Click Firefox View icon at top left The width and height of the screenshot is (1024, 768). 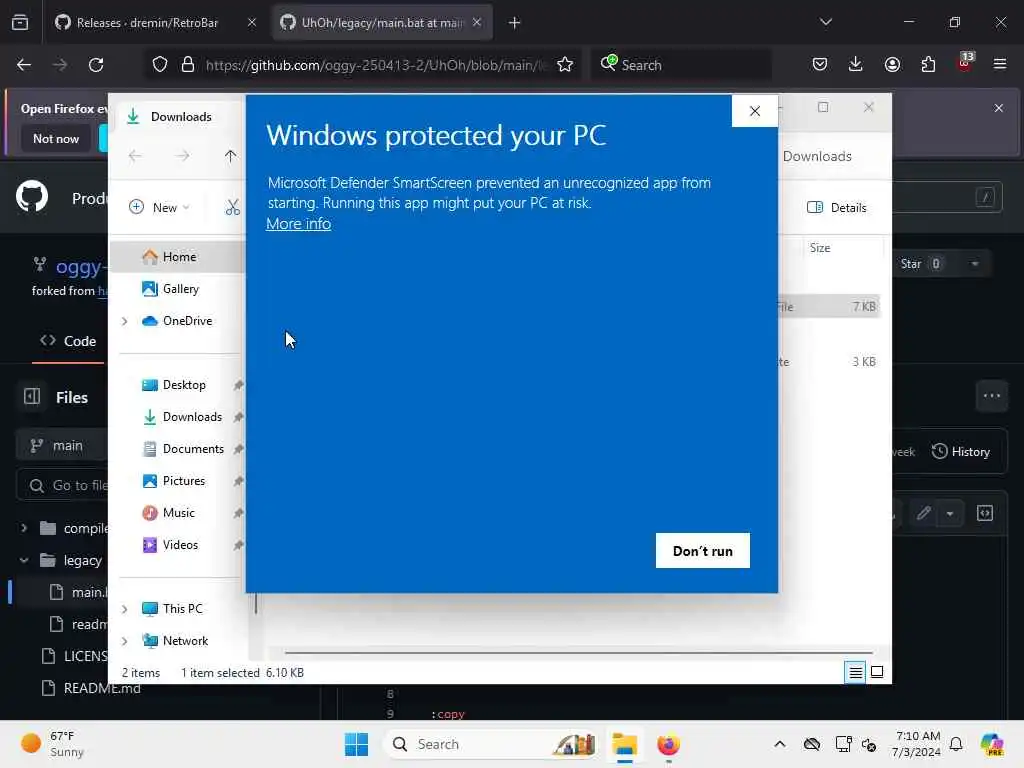pyautogui.click(x=20, y=23)
